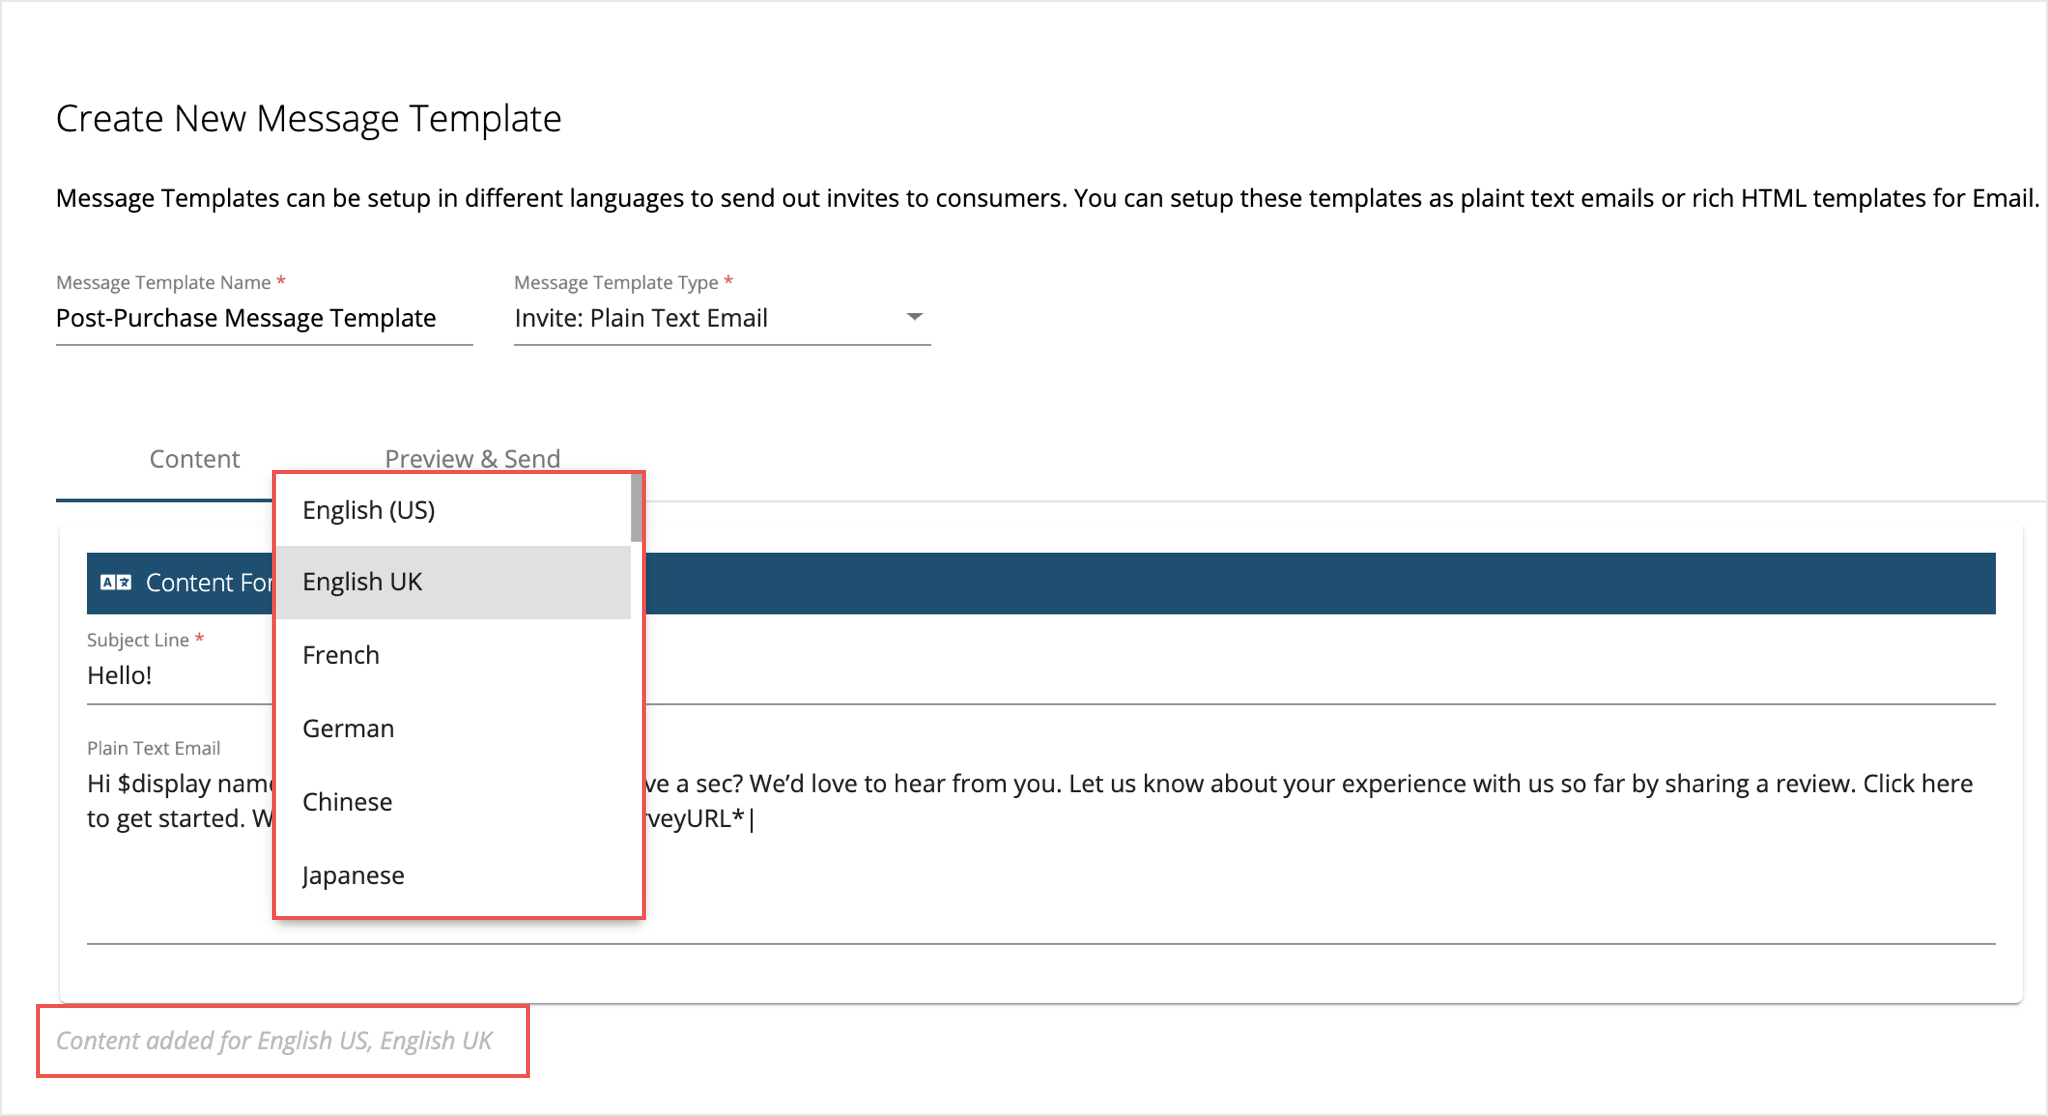Select German from language dropdown
Image resolution: width=2048 pixels, height=1116 pixels.
click(x=350, y=727)
